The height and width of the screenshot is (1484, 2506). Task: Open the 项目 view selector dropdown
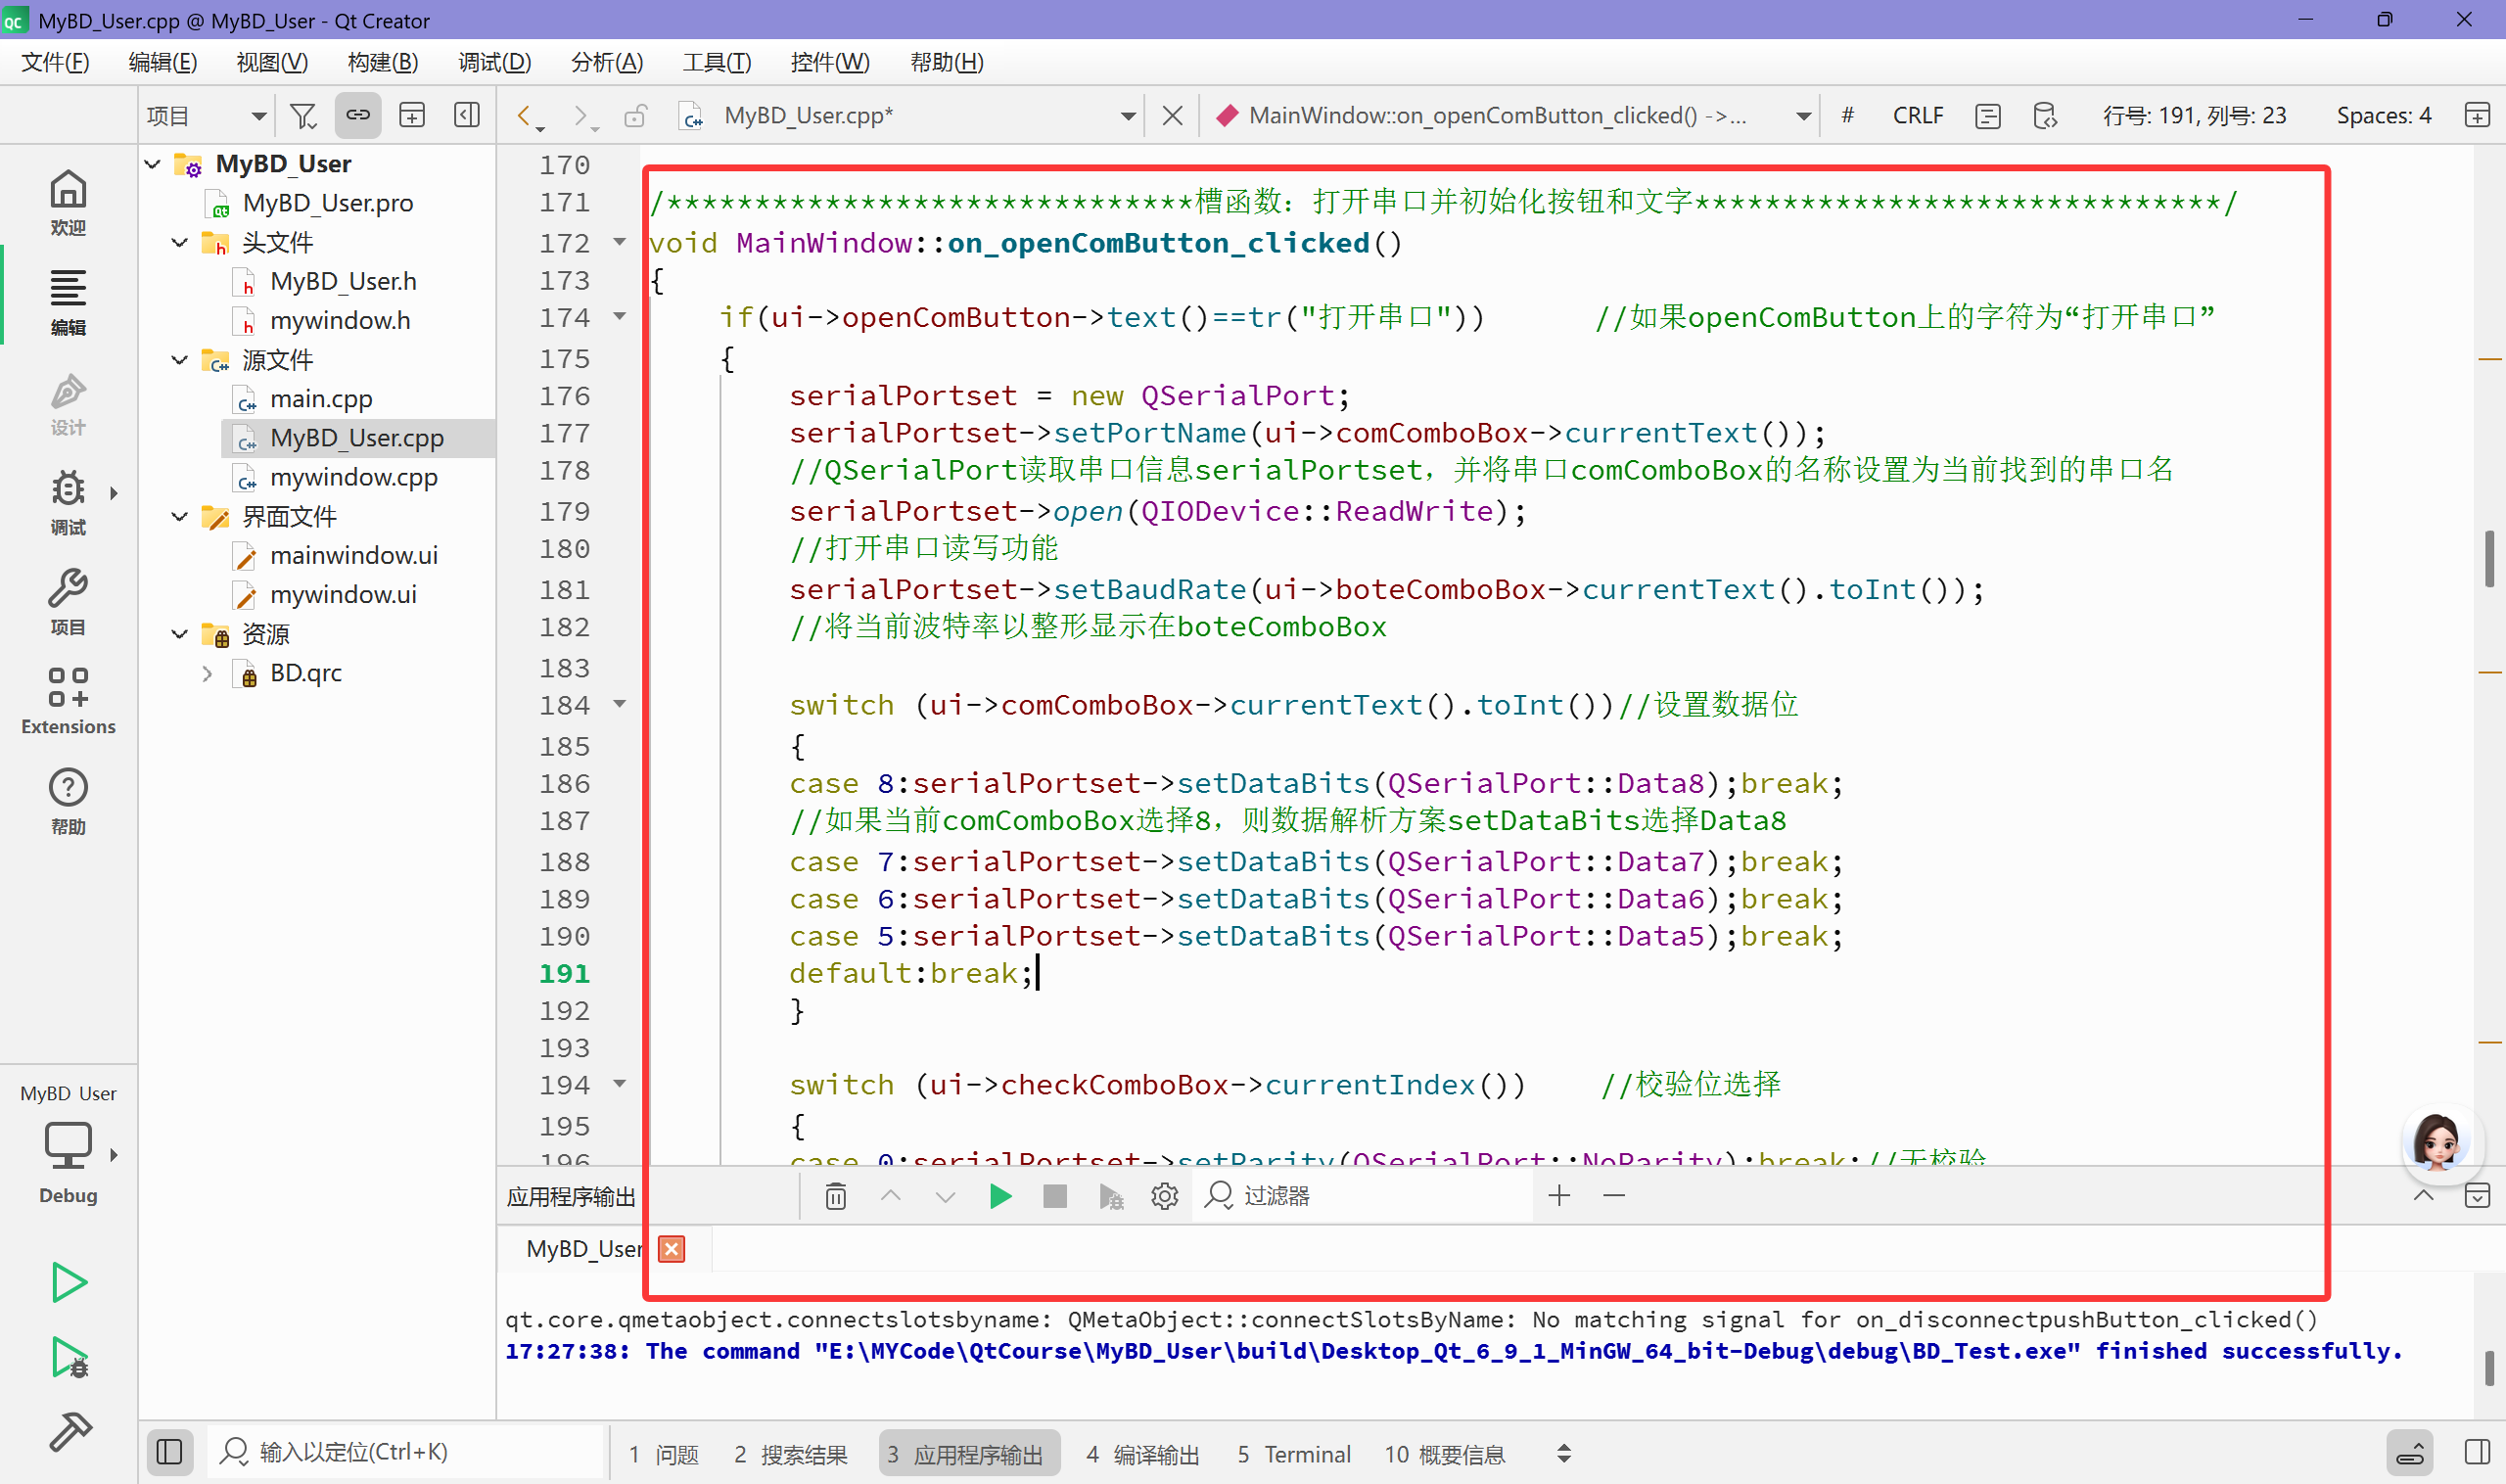207,116
